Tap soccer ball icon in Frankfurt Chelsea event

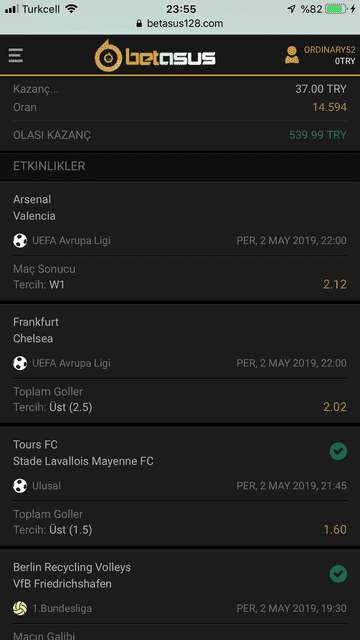(x=20, y=363)
